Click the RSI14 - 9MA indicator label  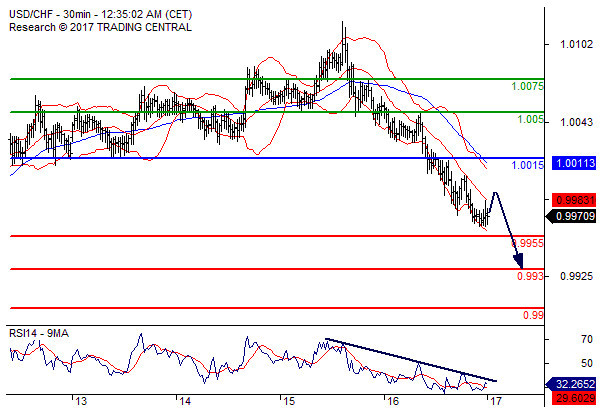tap(39, 333)
